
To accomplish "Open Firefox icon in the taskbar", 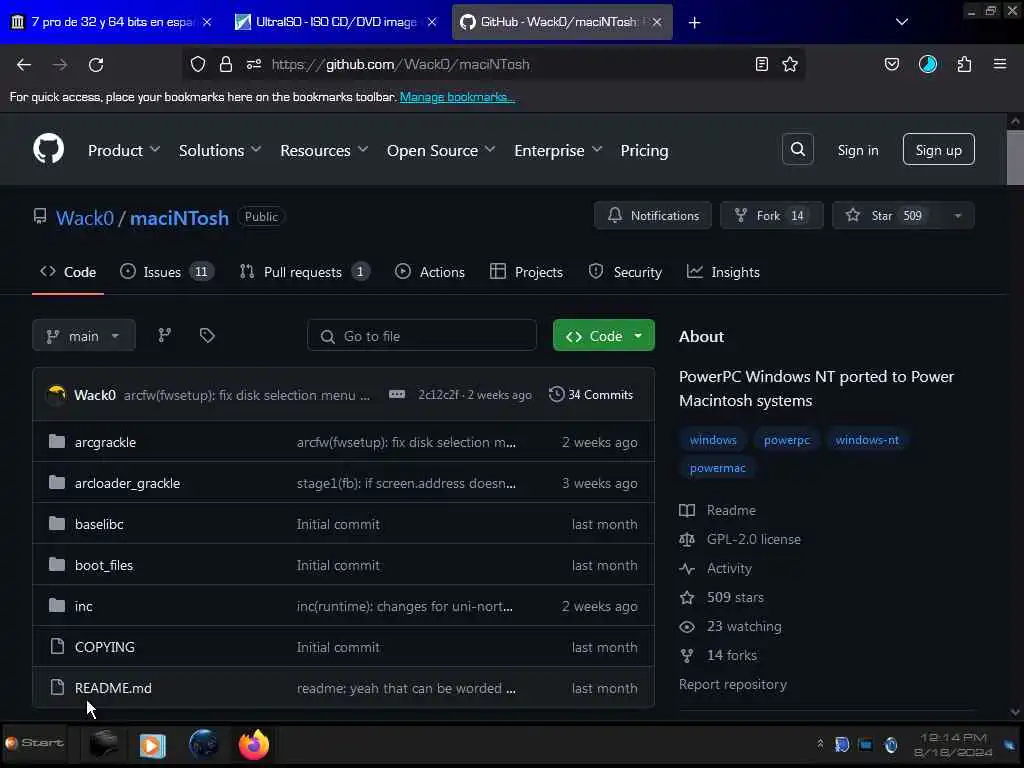I will (x=253, y=744).
